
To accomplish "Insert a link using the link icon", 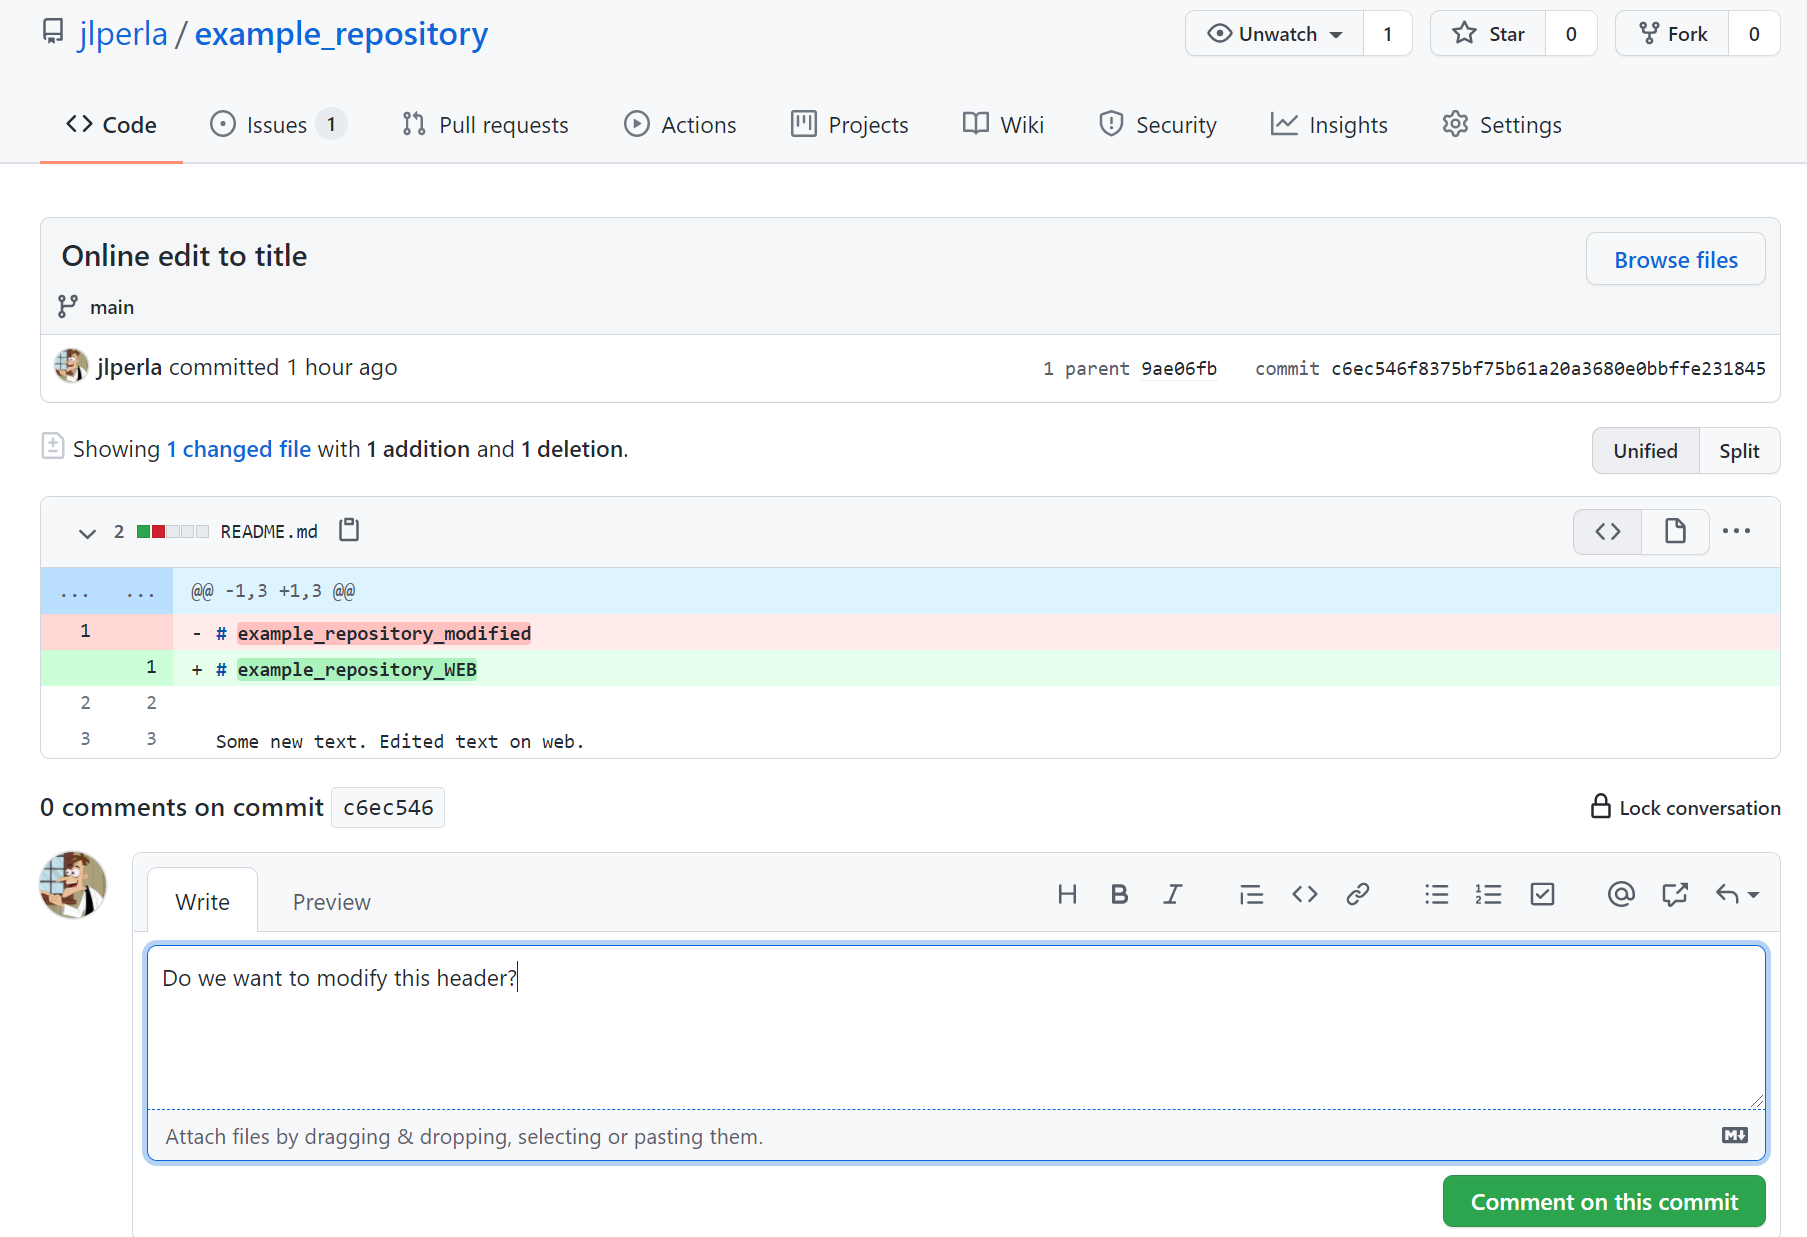I will click(x=1357, y=894).
